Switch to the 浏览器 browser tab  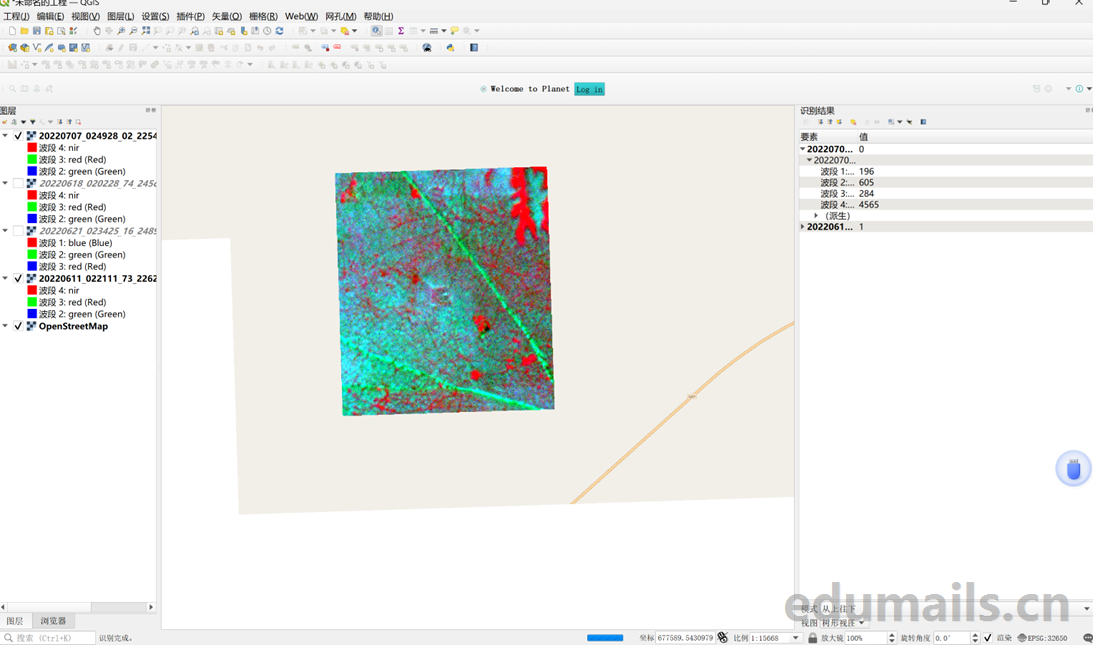53,621
